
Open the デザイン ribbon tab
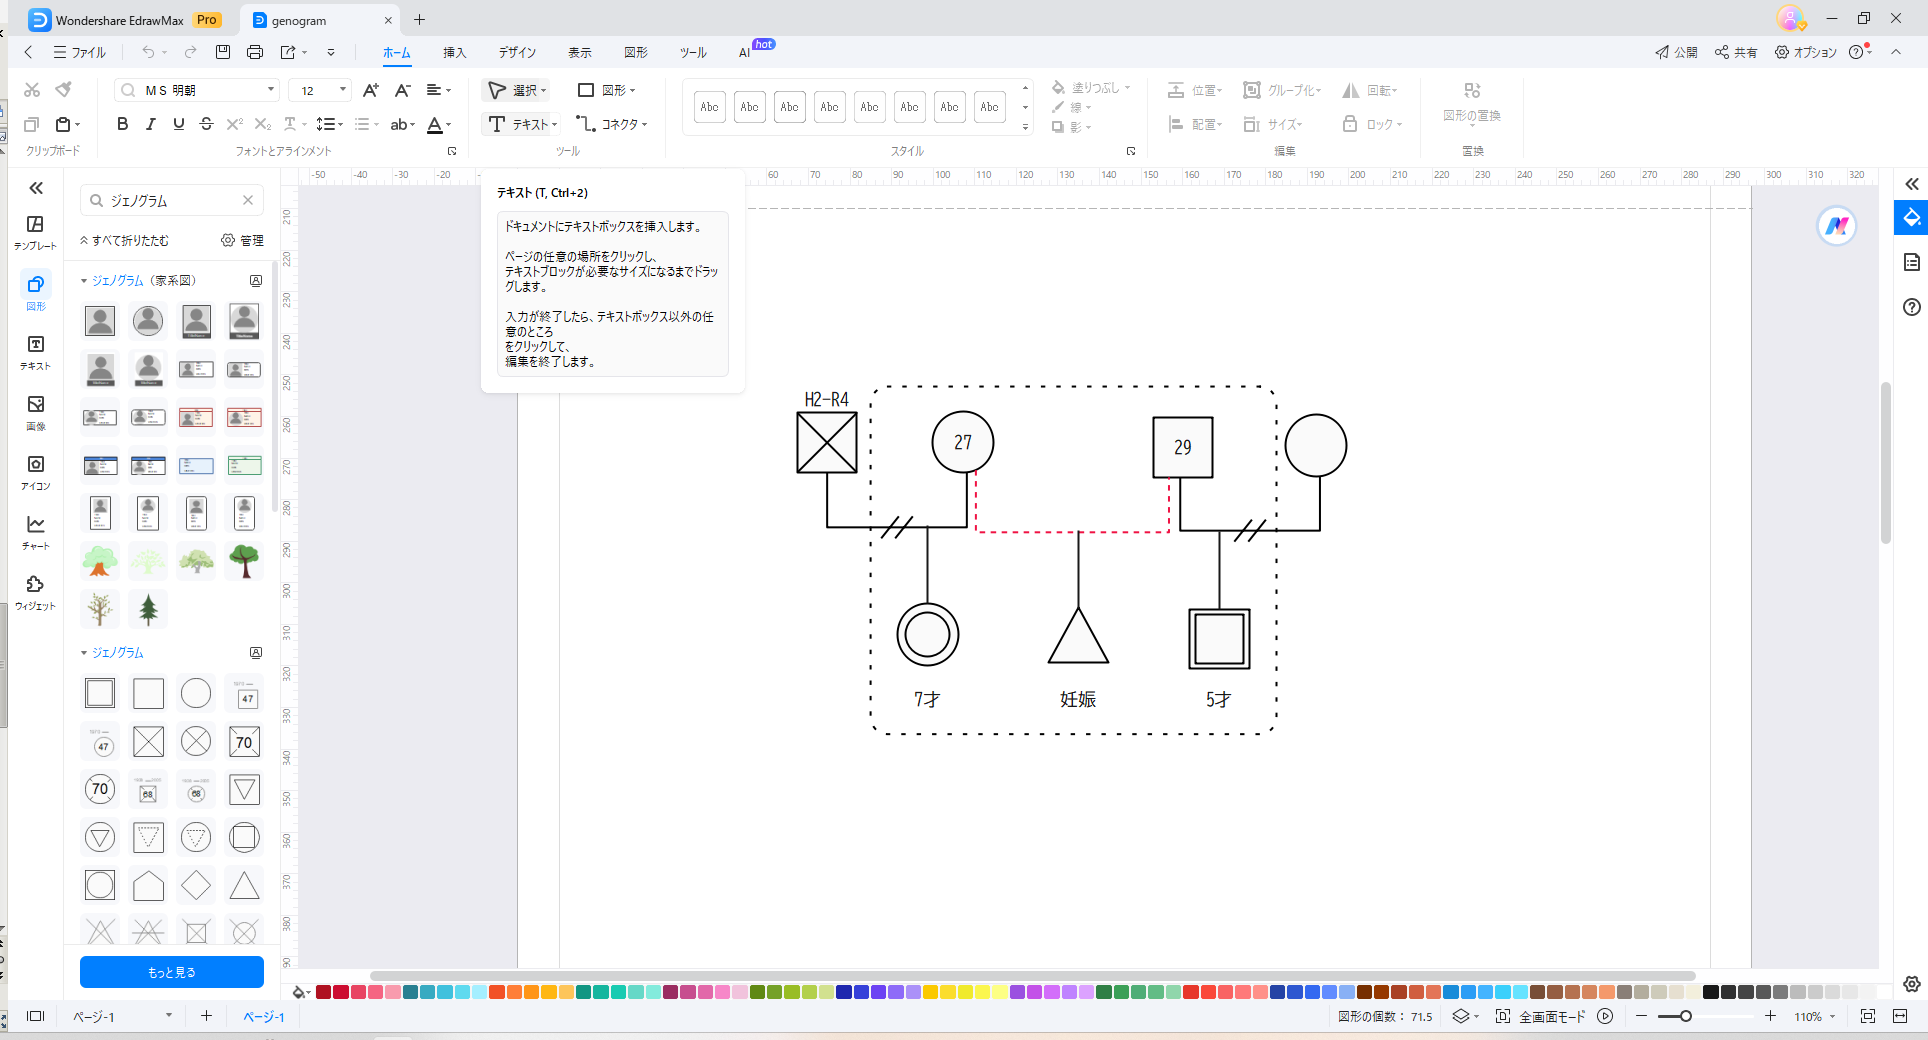(517, 52)
